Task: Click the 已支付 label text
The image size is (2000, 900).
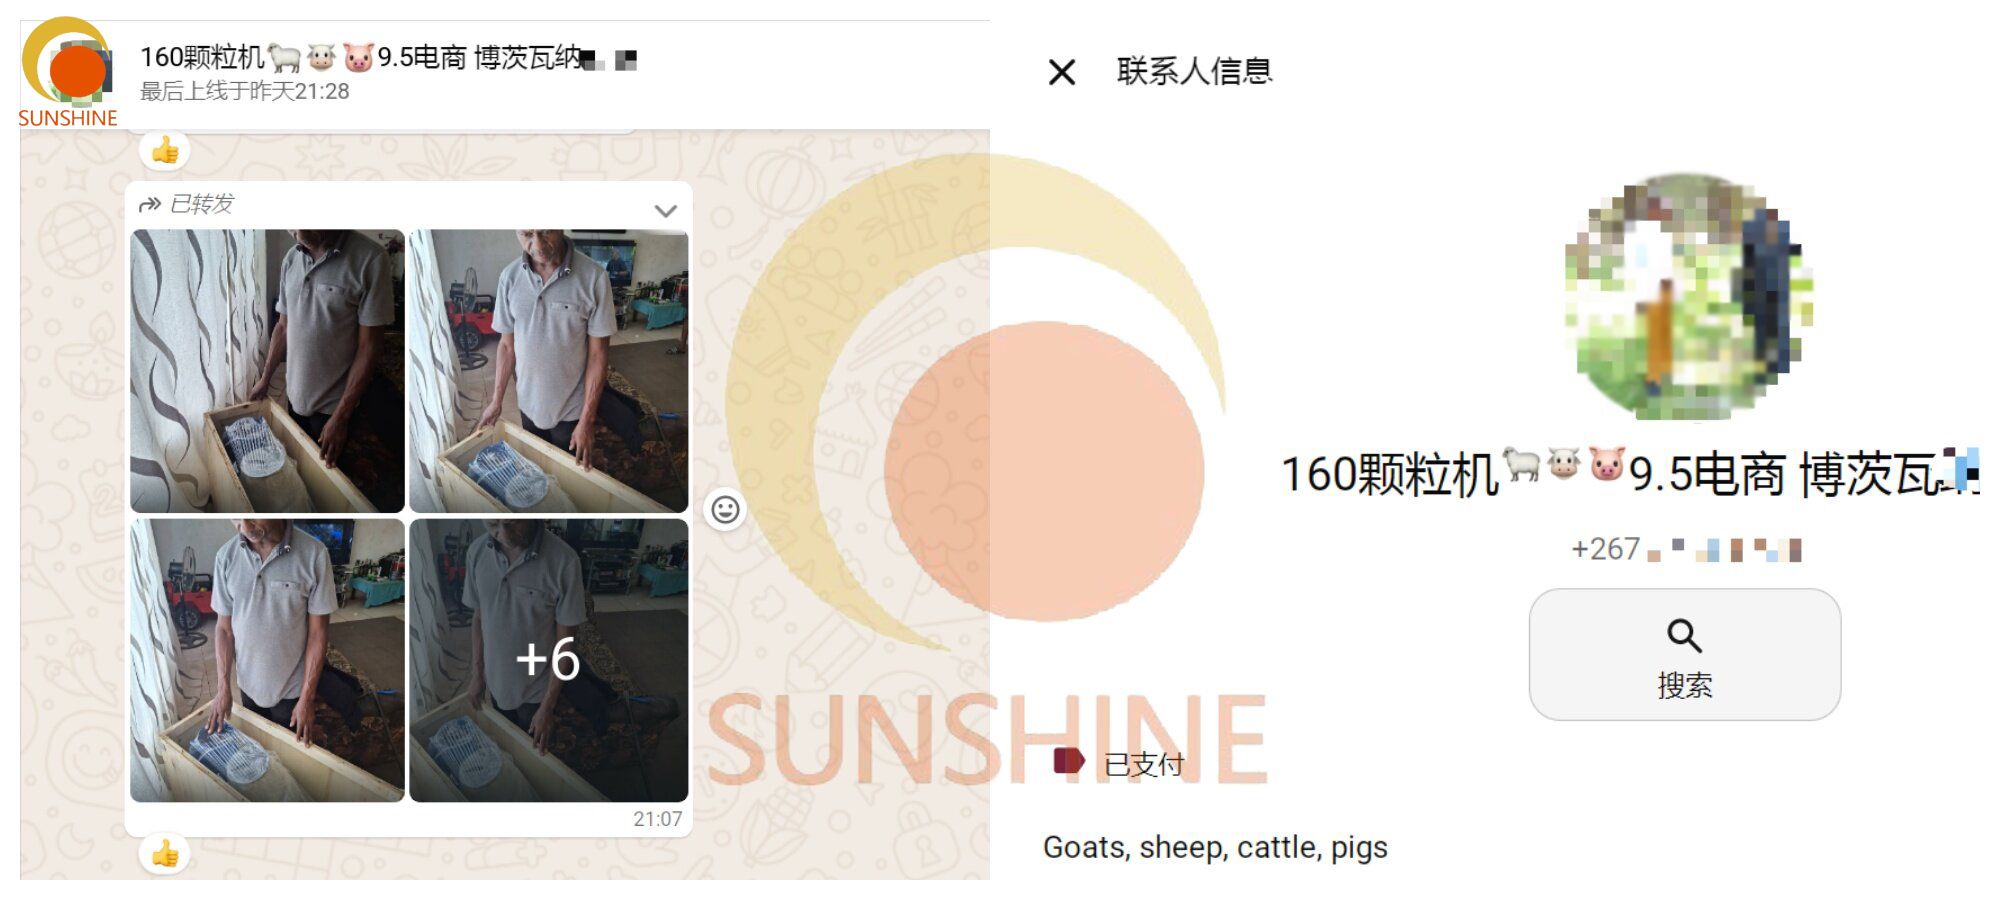Action: tap(1144, 765)
